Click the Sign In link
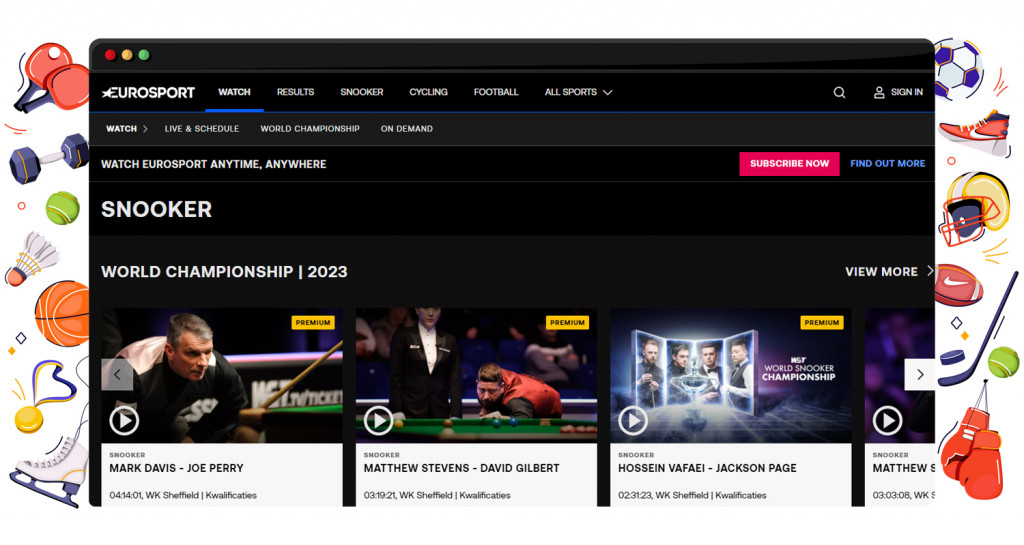This screenshot has width=1024, height=545. 906,93
